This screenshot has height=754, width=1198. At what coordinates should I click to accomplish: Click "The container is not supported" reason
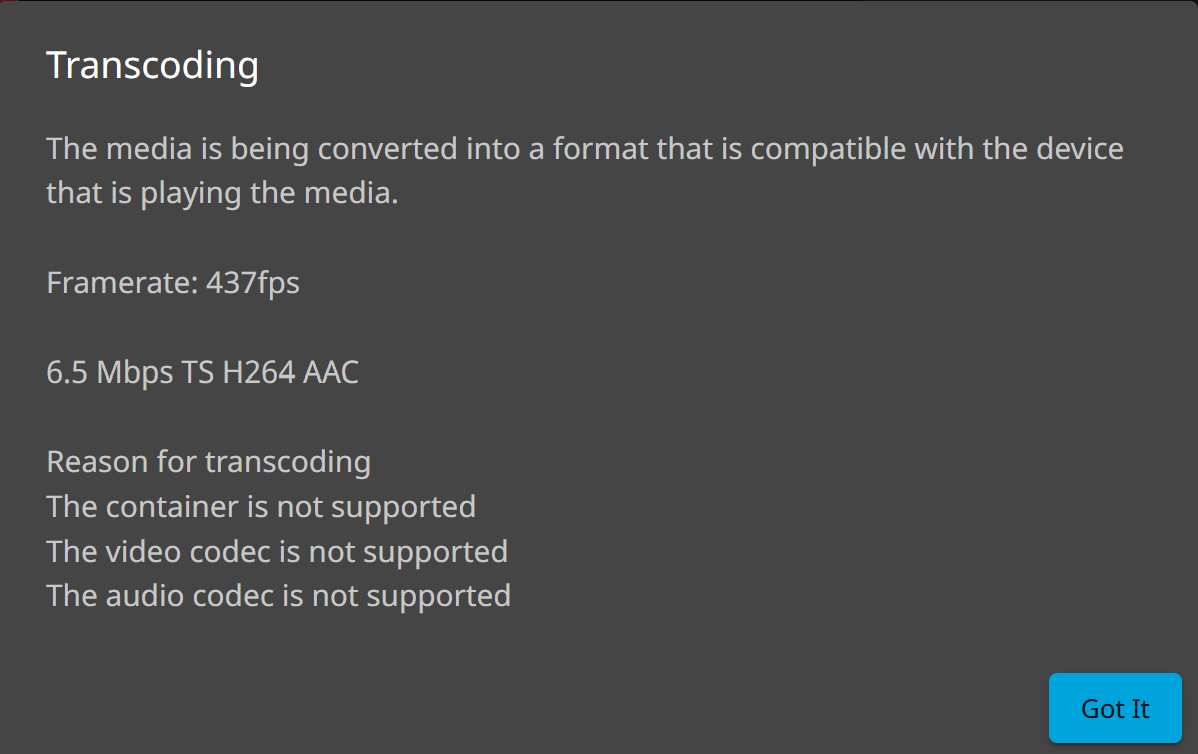(x=261, y=507)
